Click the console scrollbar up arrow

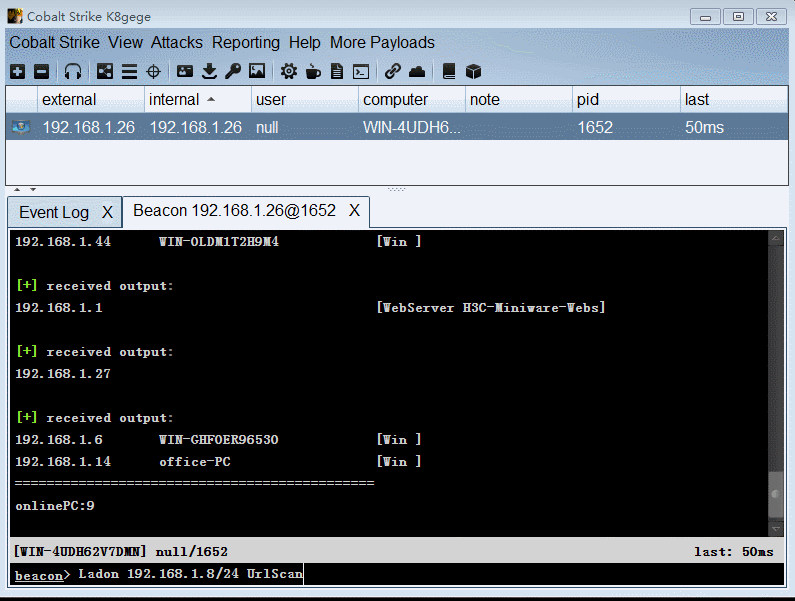click(775, 238)
